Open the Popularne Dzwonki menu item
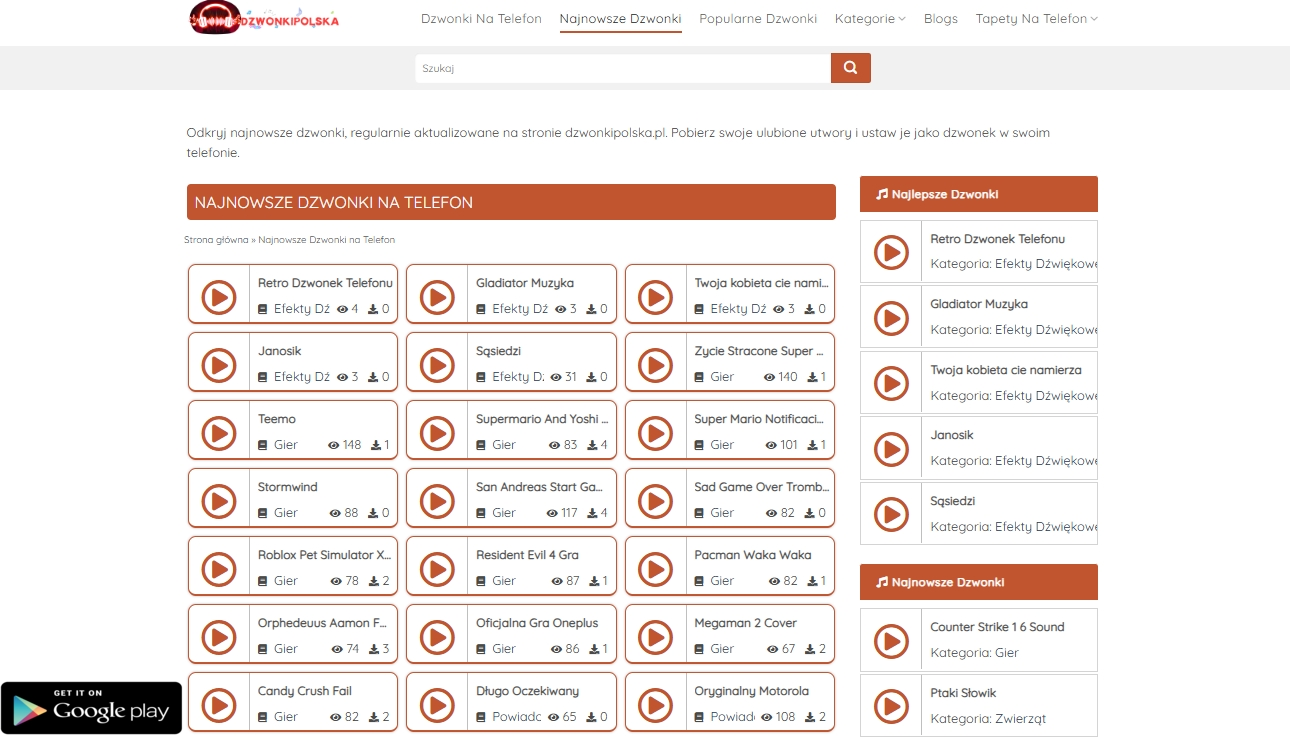The width and height of the screenshot is (1290, 737). pos(758,19)
